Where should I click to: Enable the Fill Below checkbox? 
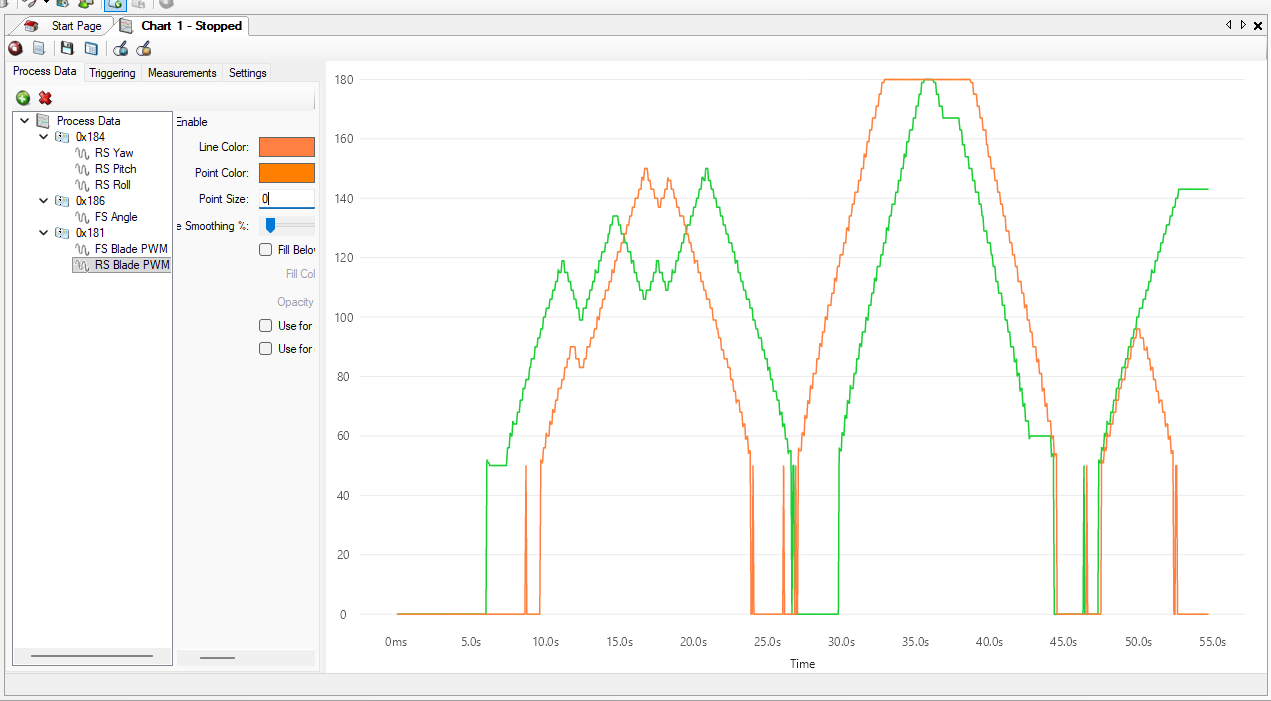pos(265,249)
